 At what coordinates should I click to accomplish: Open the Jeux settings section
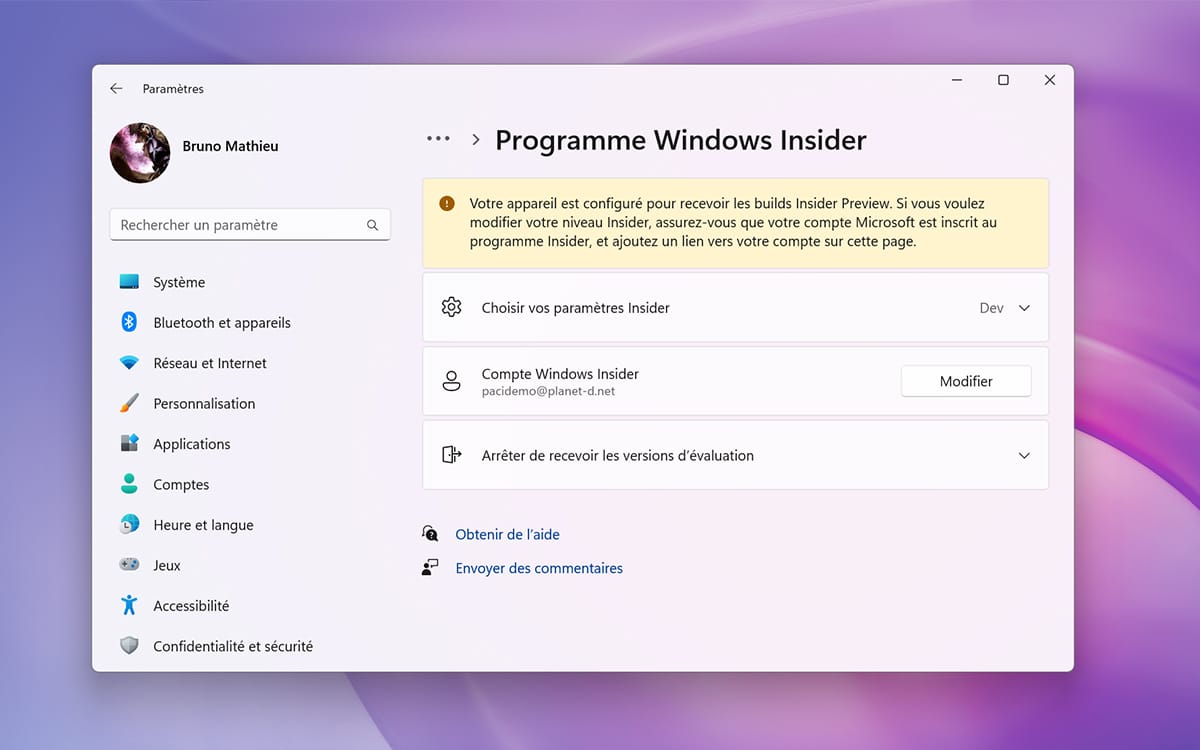click(x=129, y=565)
